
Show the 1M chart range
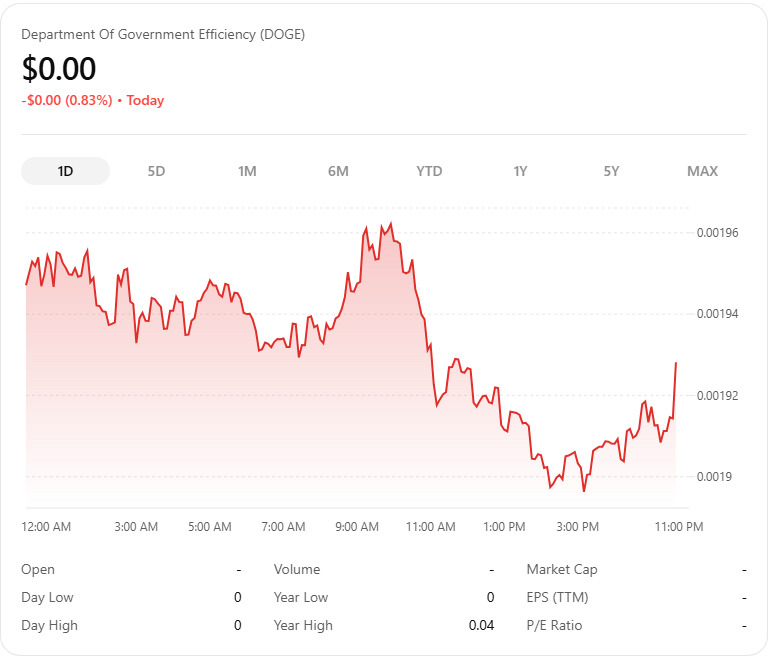(247, 171)
